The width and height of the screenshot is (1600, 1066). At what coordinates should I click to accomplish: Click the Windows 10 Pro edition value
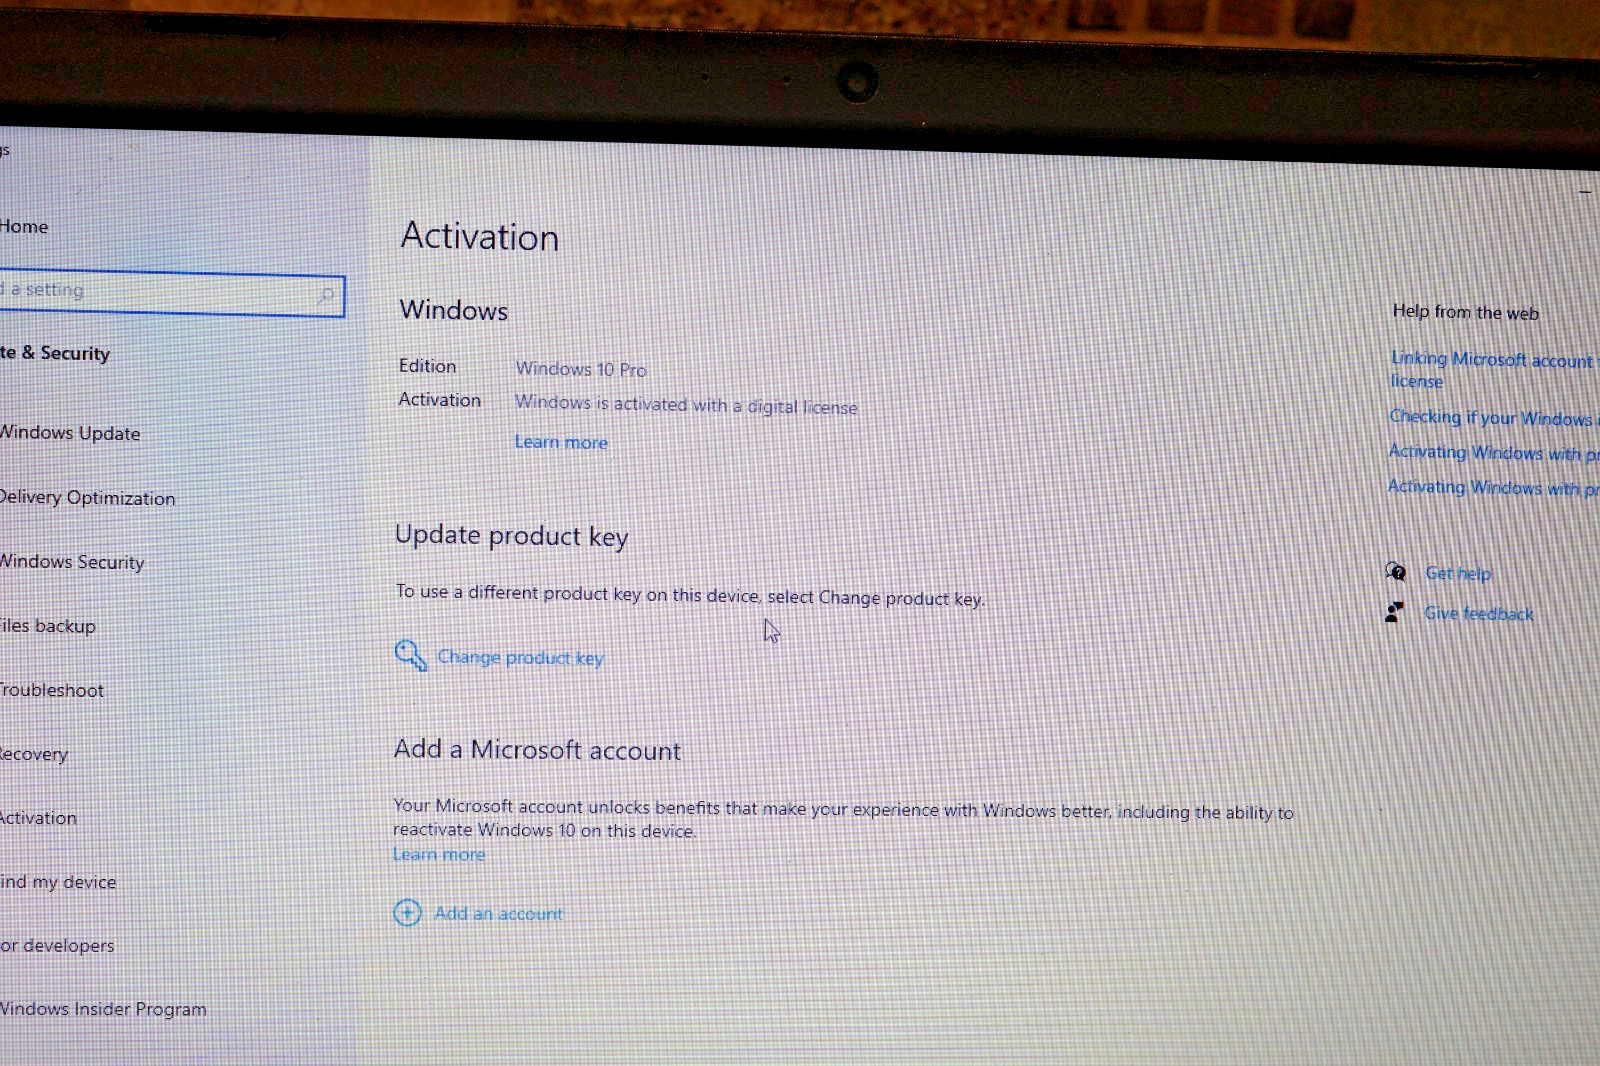(x=581, y=369)
